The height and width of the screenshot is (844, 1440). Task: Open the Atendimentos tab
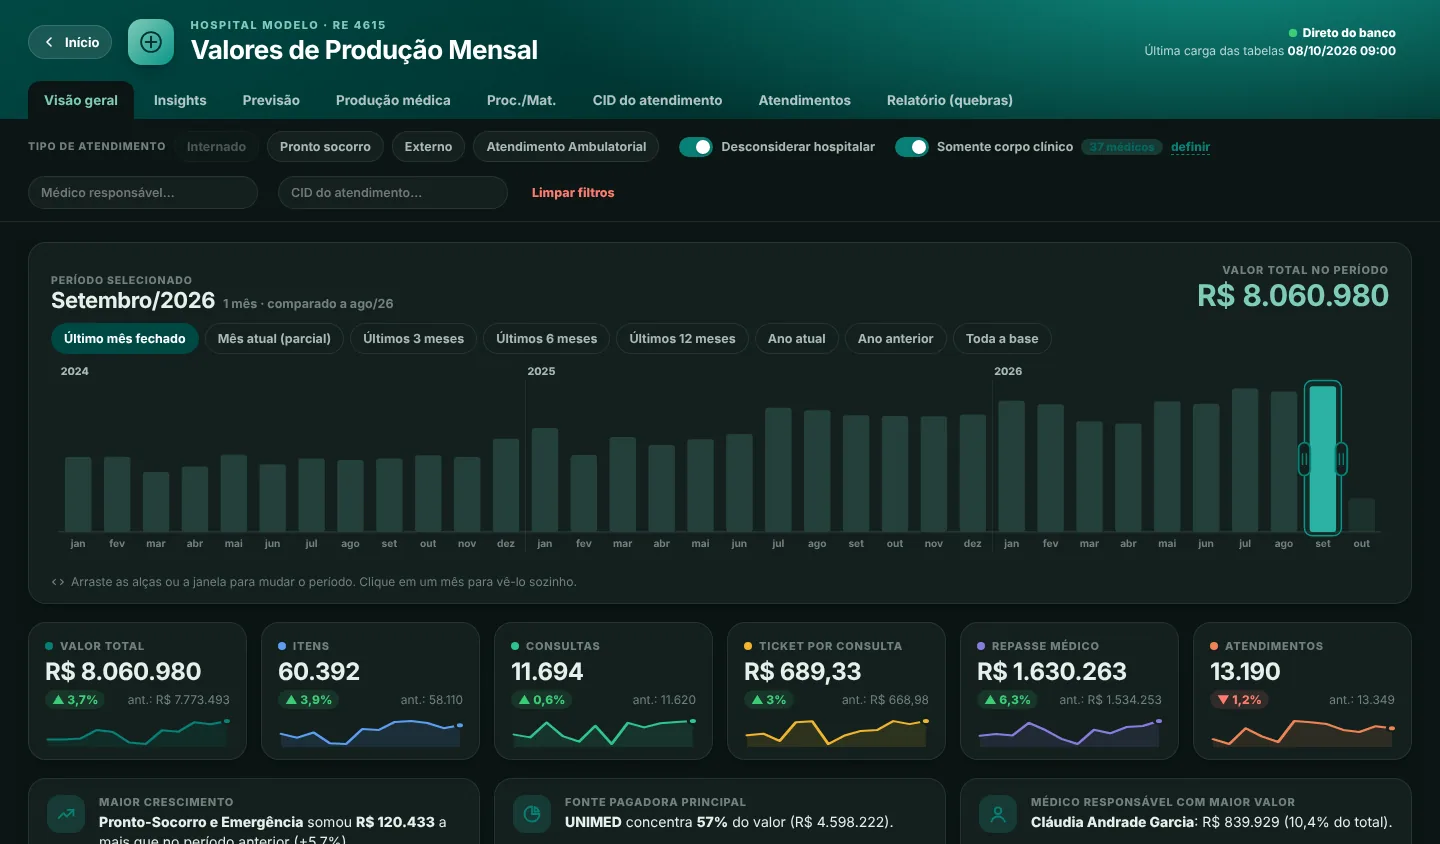[804, 100]
